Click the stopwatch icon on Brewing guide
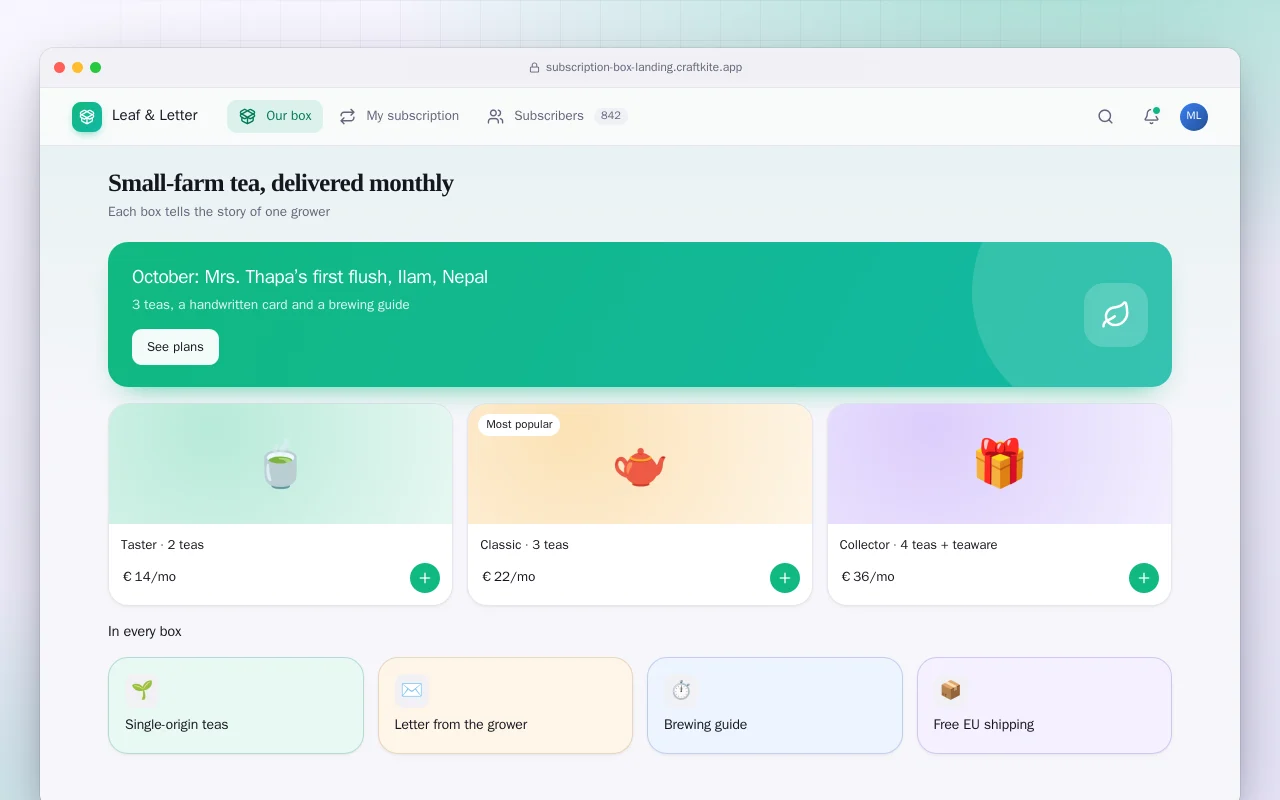The image size is (1280, 800). point(681,690)
